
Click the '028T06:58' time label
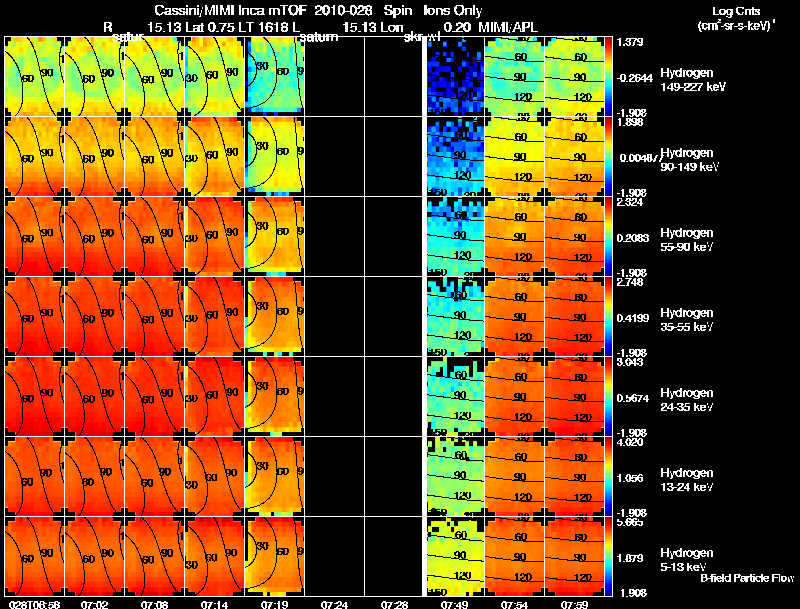[34, 604]
